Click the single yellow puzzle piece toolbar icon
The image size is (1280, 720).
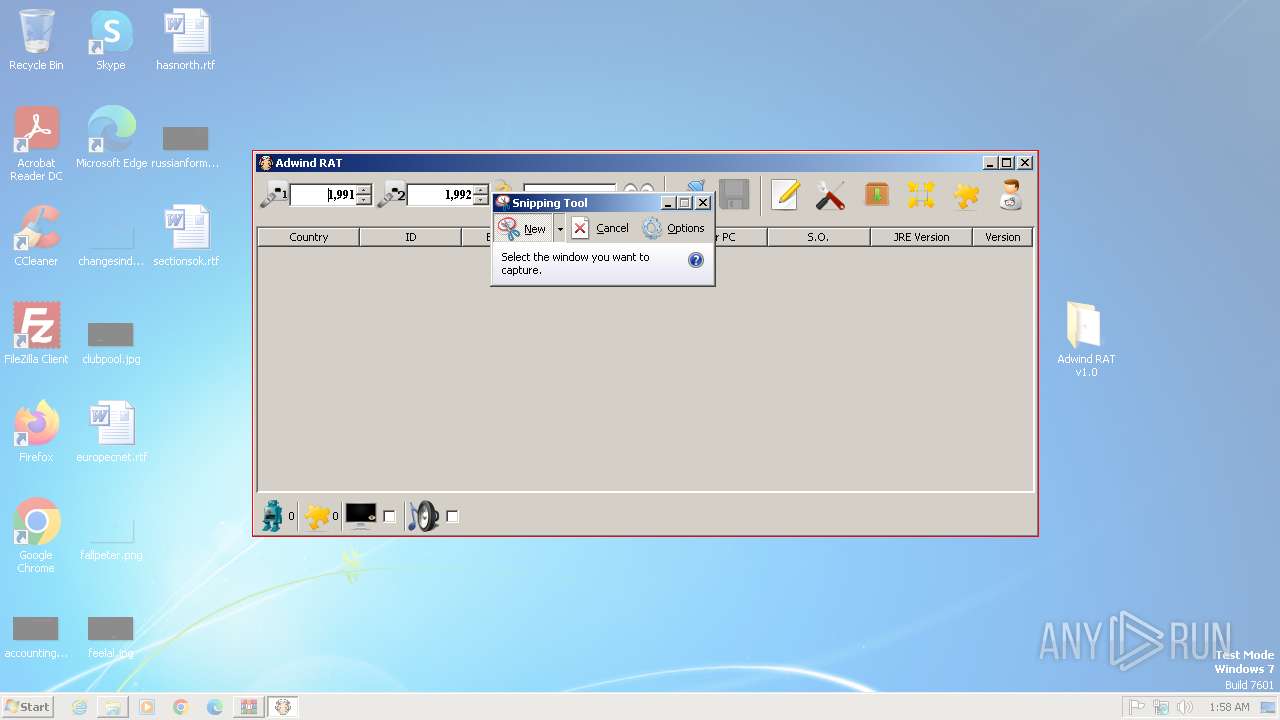click(x=966, y=195)
